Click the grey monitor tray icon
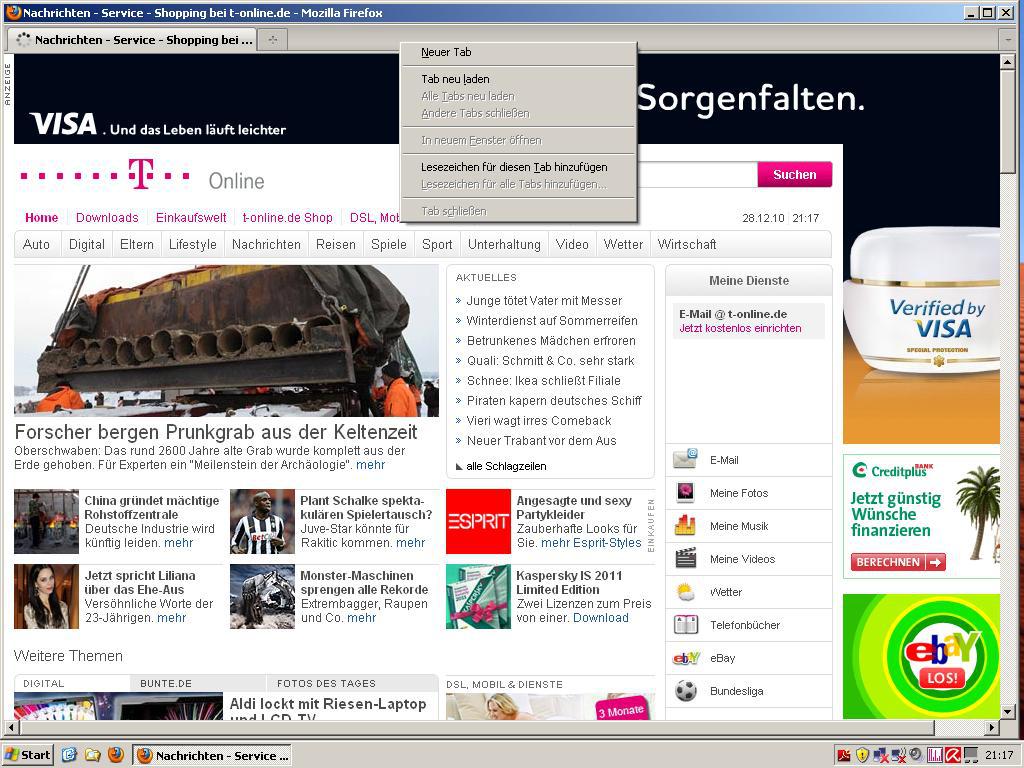 [x=971, y=756]
